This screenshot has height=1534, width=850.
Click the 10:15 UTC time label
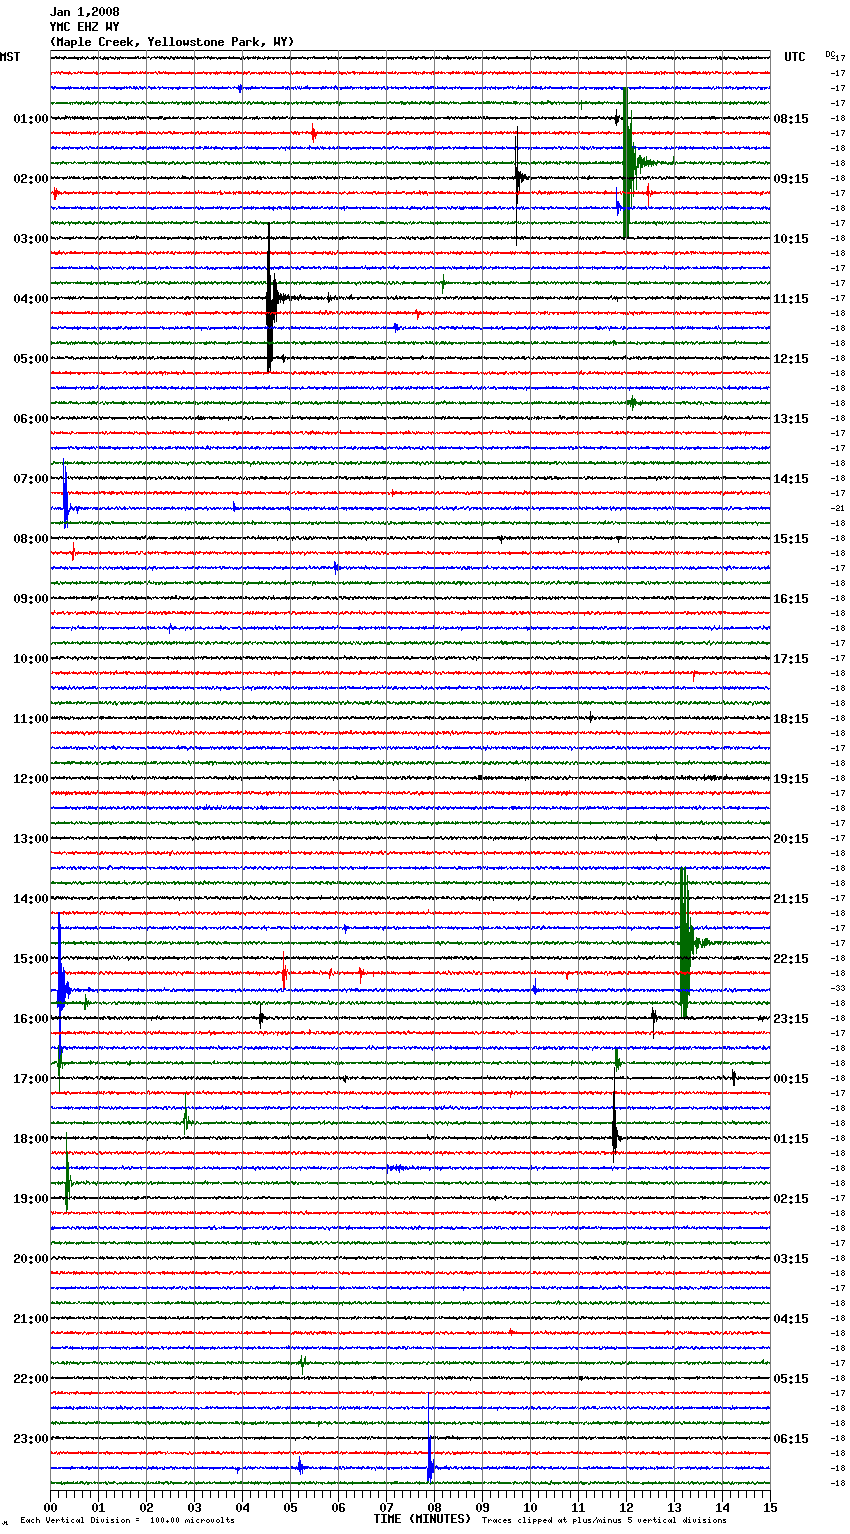791,239
